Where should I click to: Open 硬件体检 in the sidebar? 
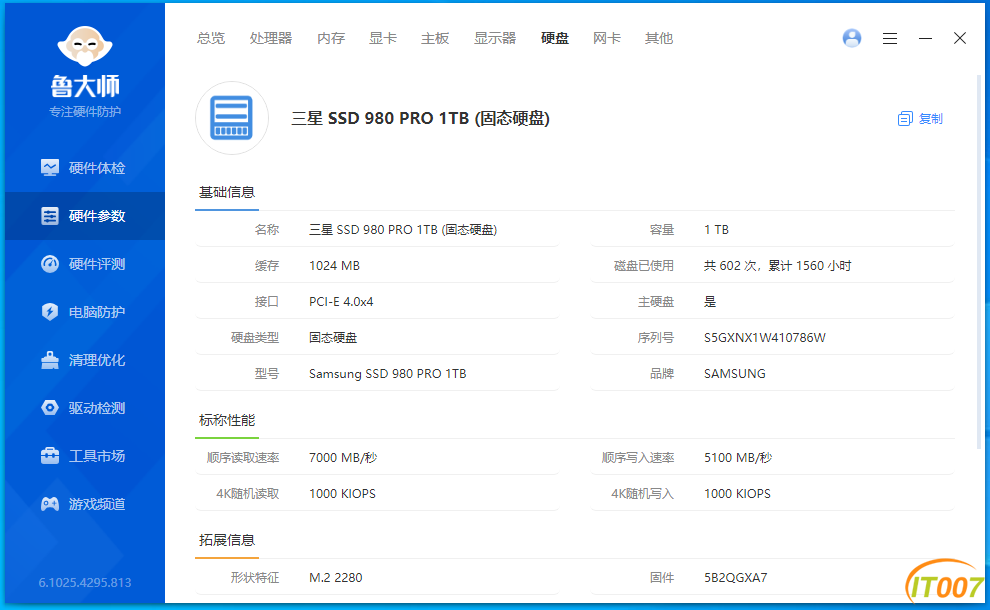coord(85,168)
